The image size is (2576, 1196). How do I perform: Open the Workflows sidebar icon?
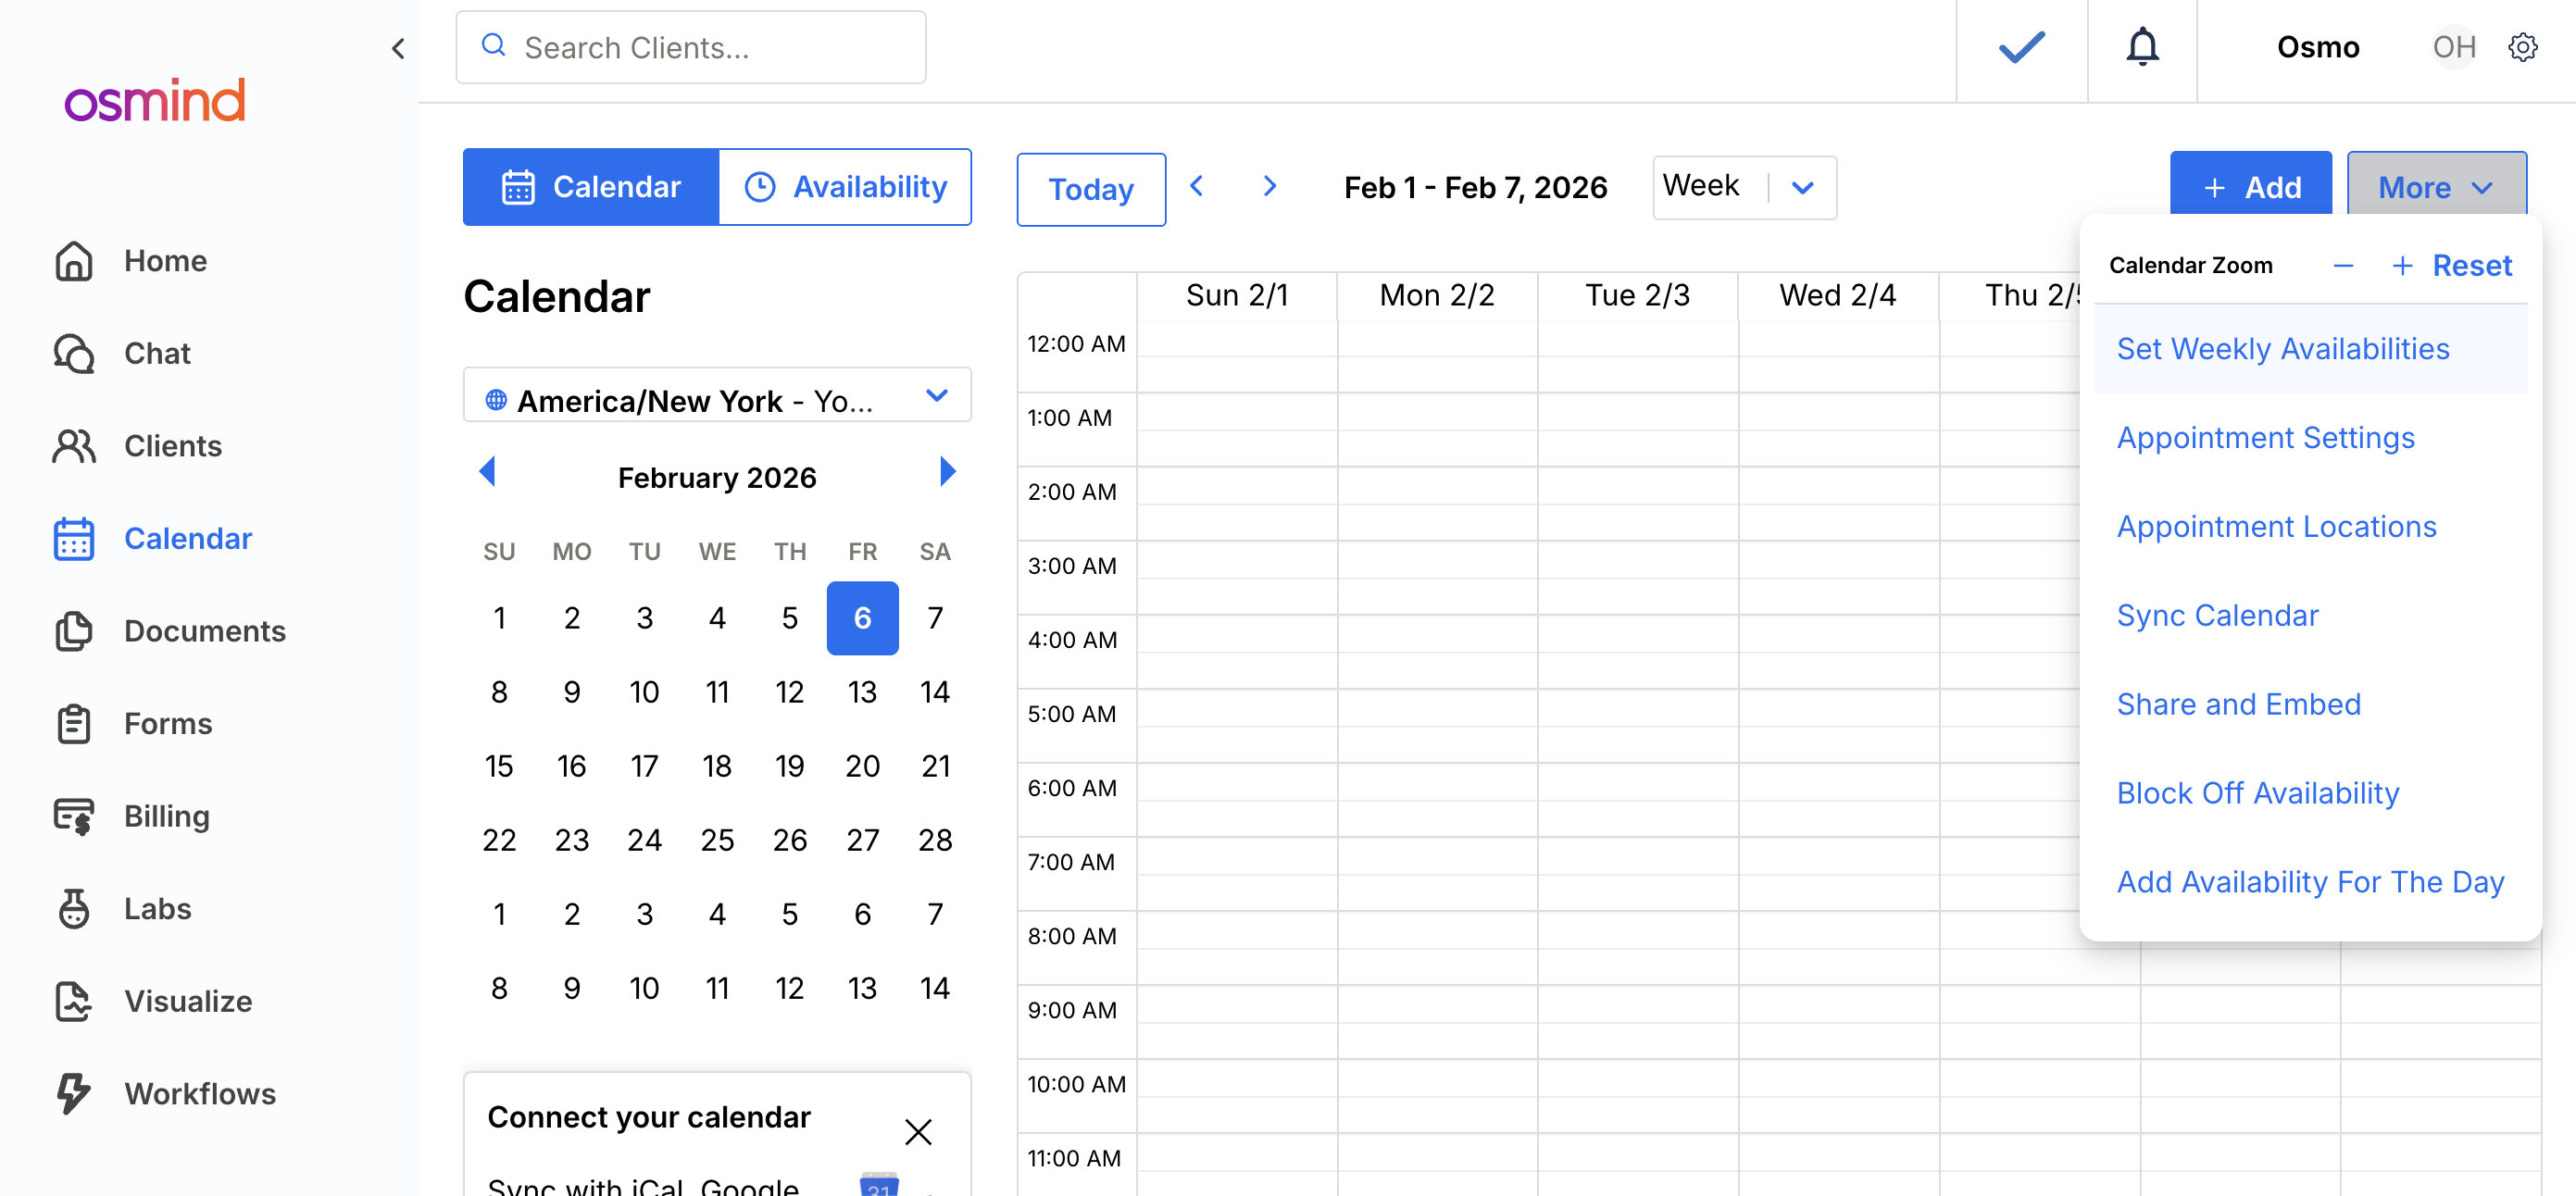click(73, 1093)
